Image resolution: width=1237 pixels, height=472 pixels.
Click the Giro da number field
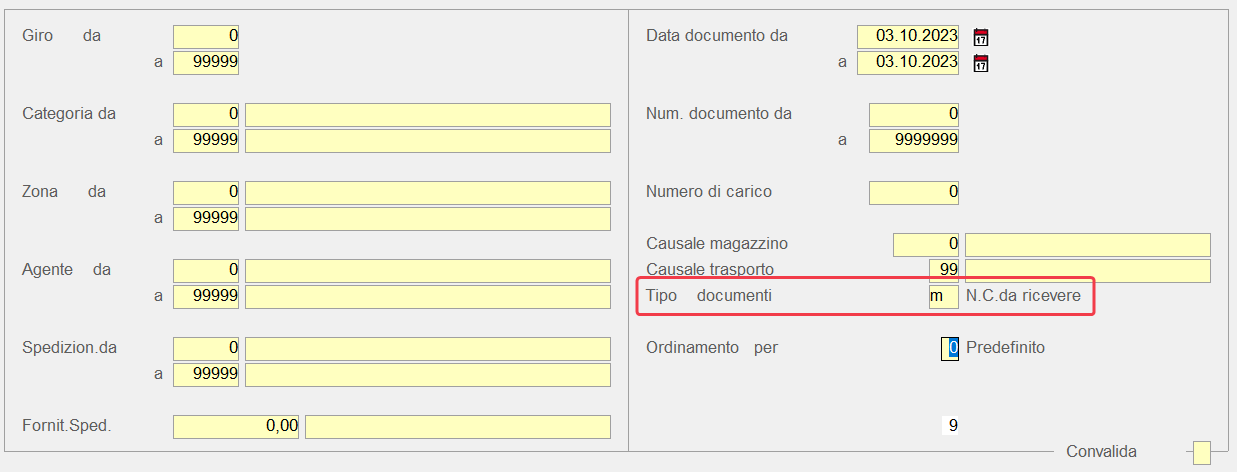[x=206, y=37]
